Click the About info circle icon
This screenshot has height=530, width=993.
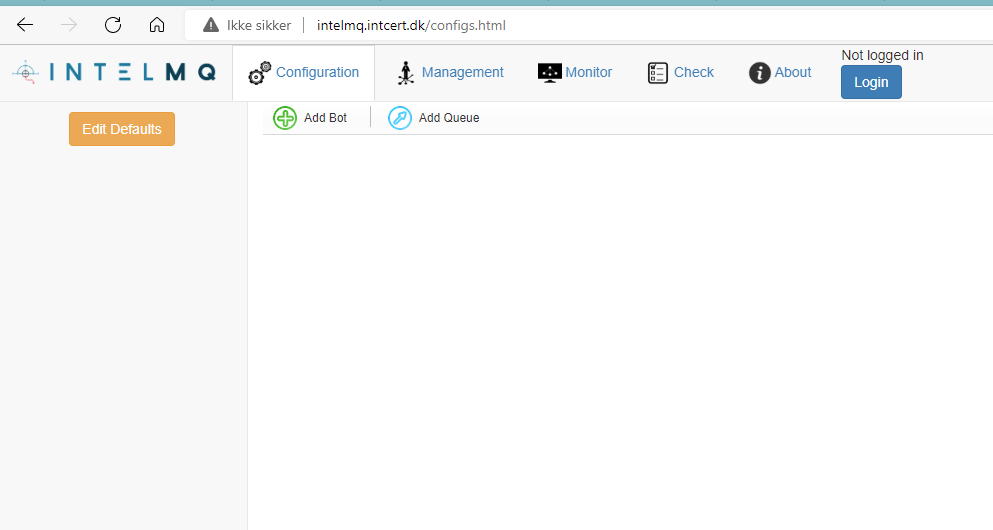tap(760, 72)
